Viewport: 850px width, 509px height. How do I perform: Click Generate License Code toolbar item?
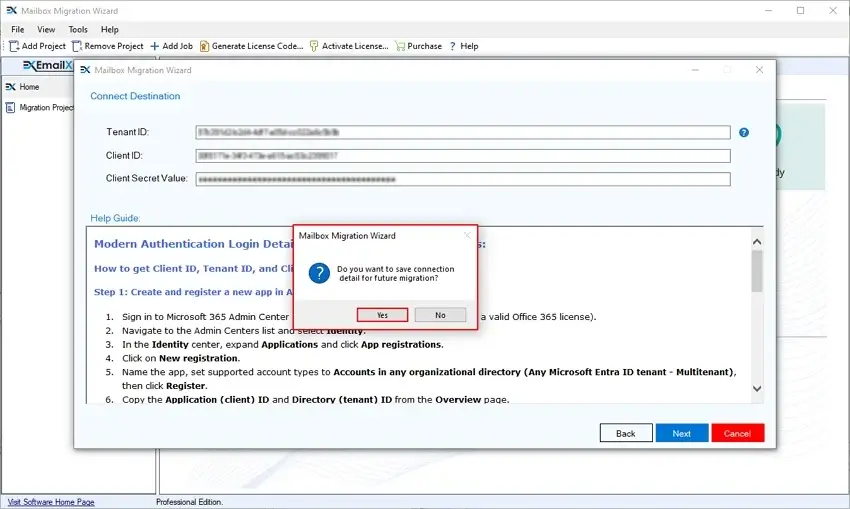pos(252,46)
